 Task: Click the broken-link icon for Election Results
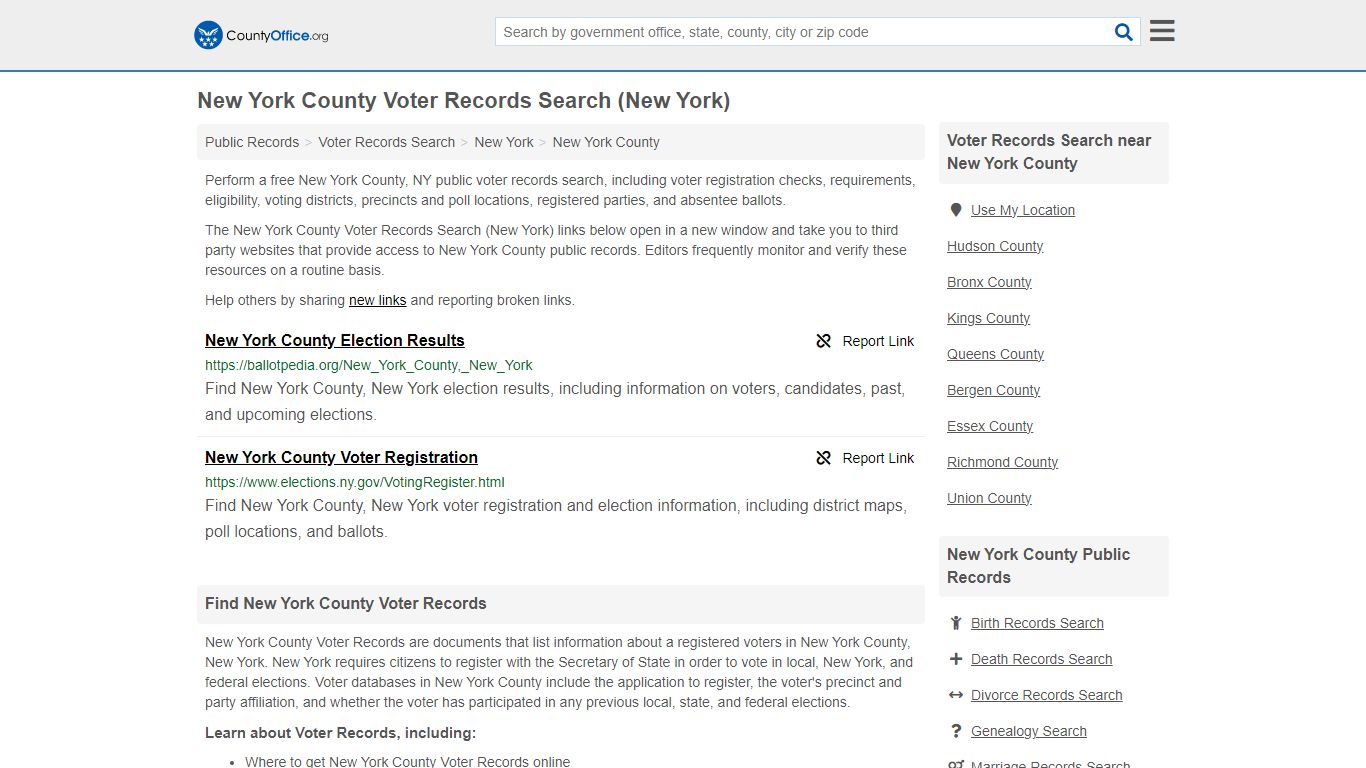tap(824, 341)
